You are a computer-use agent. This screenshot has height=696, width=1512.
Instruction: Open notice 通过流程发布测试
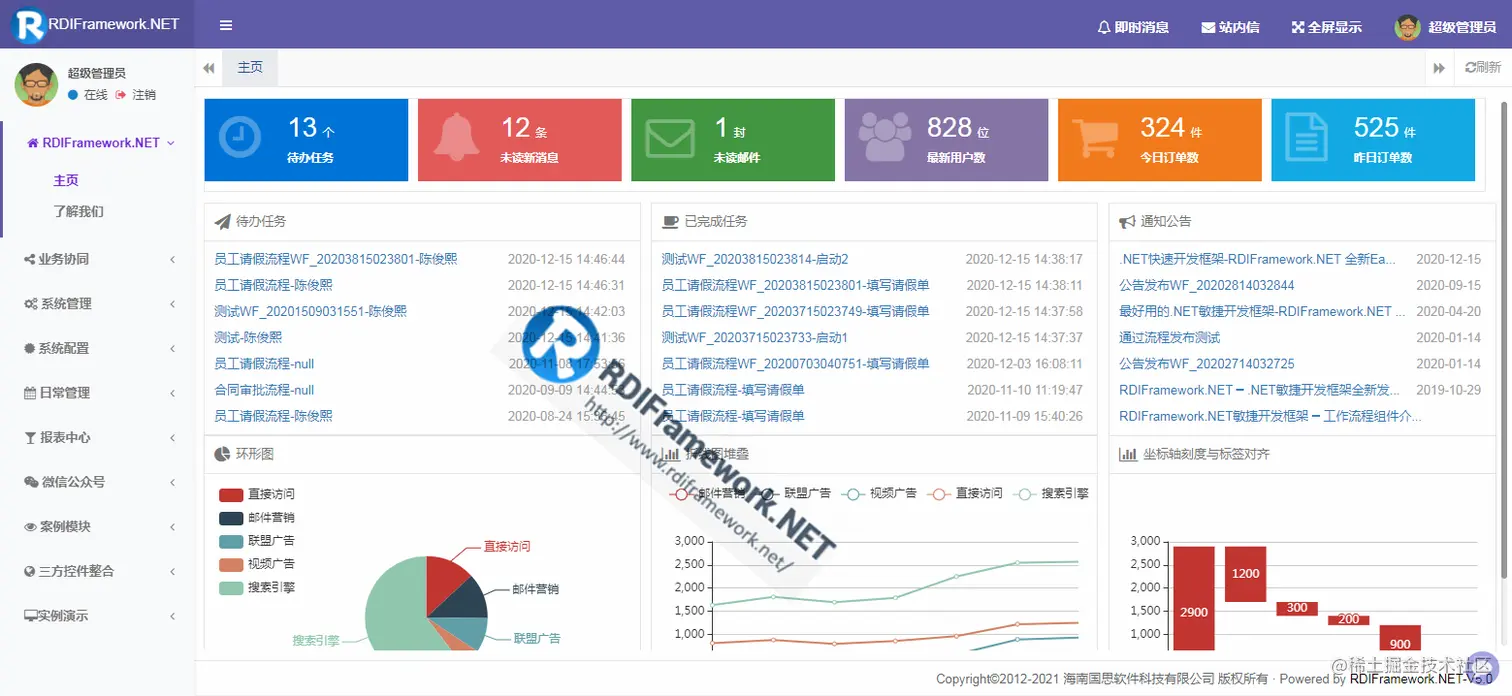point(1170,338)
